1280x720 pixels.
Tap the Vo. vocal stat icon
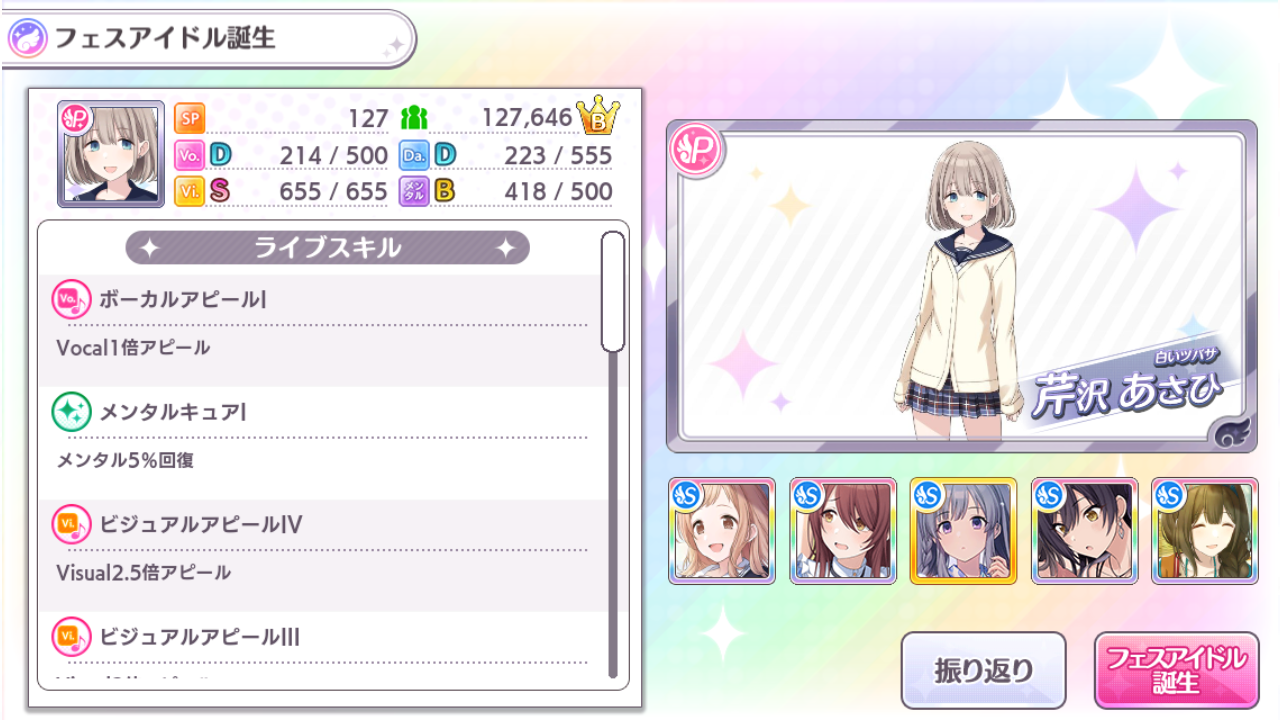pyautogui.click(x=190, y=155)
